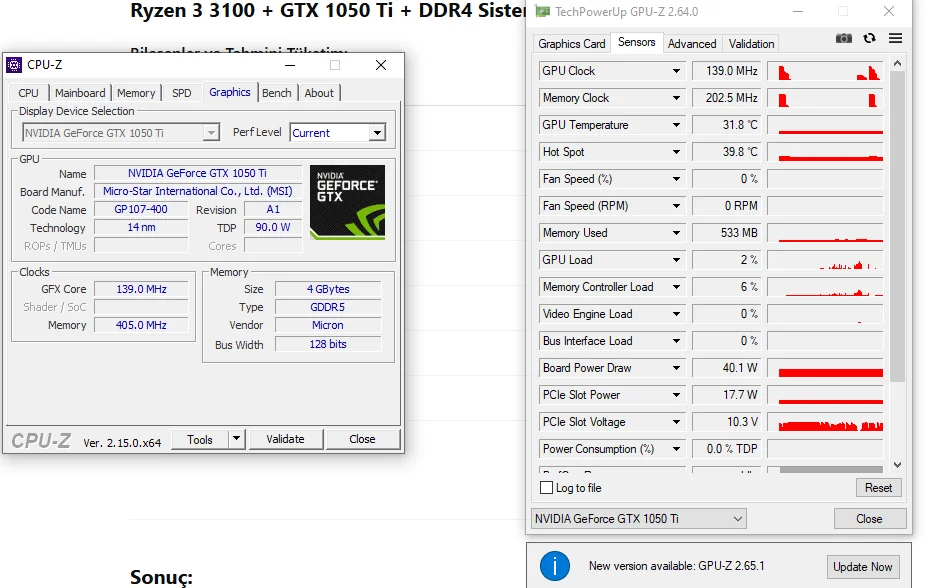
Task: Open the PCIe Slot Voltage dropdown
Action: 676,422
